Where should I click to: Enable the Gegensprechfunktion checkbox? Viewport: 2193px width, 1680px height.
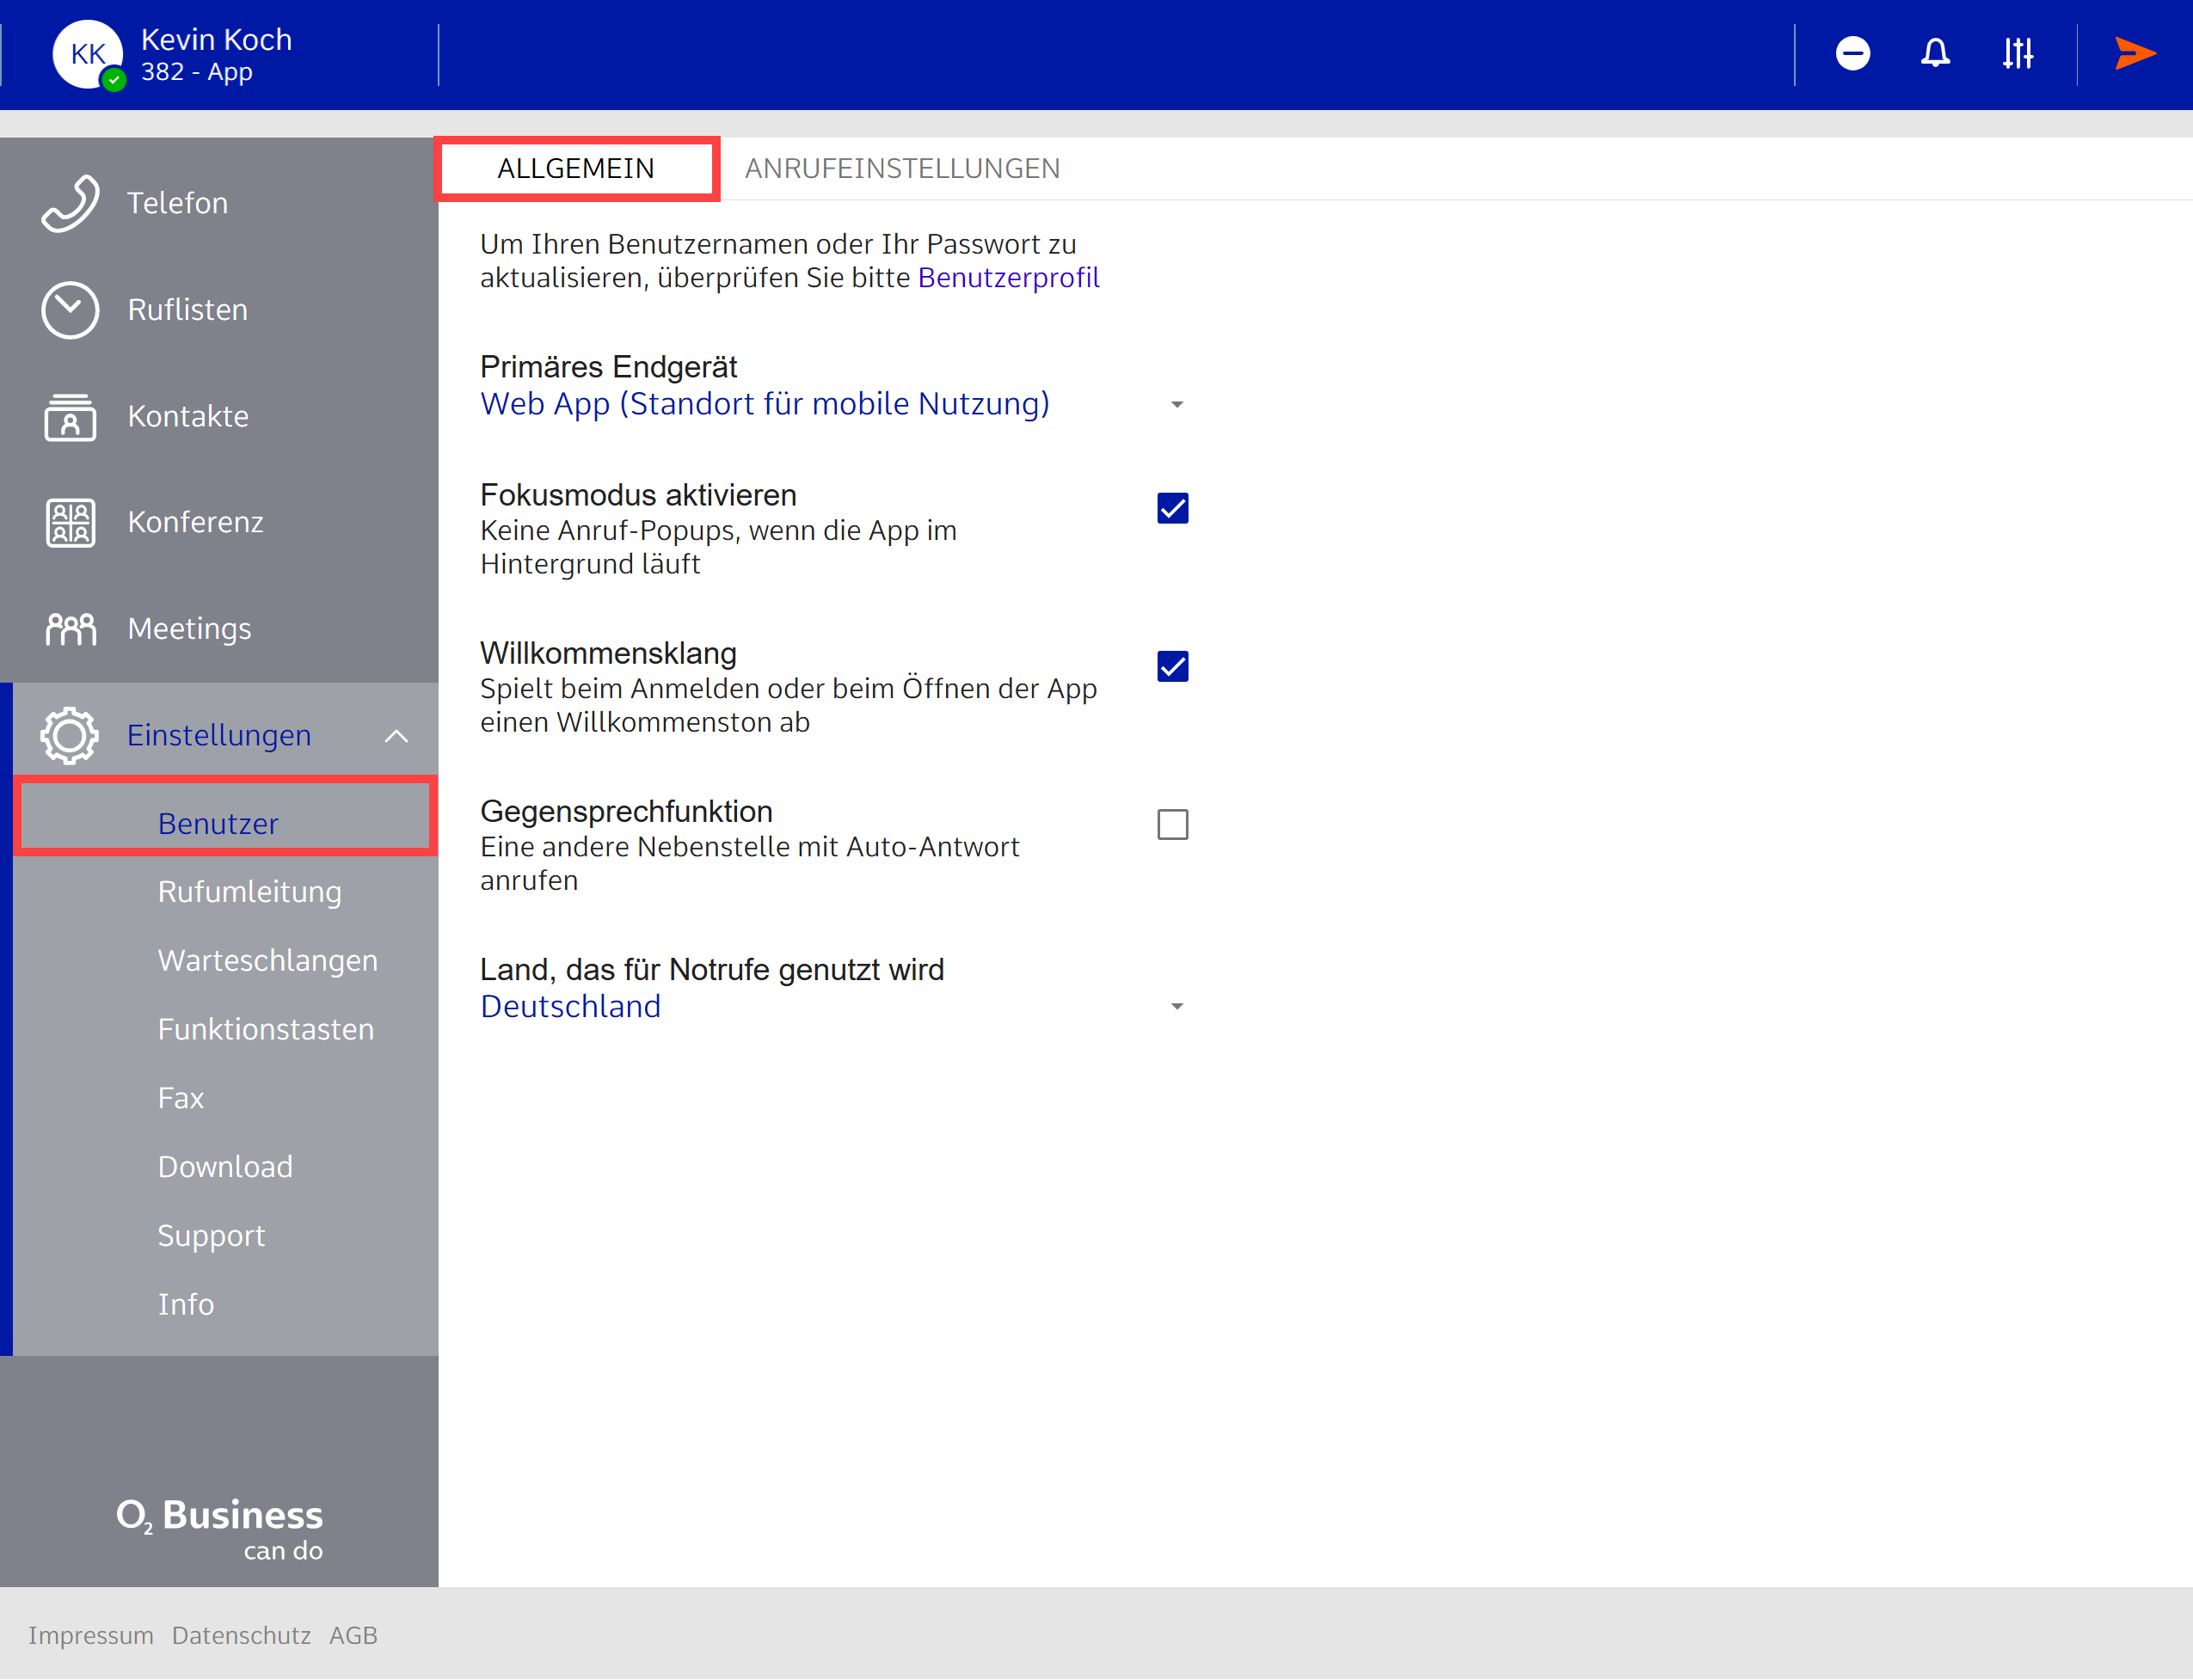pos(1172,825)
